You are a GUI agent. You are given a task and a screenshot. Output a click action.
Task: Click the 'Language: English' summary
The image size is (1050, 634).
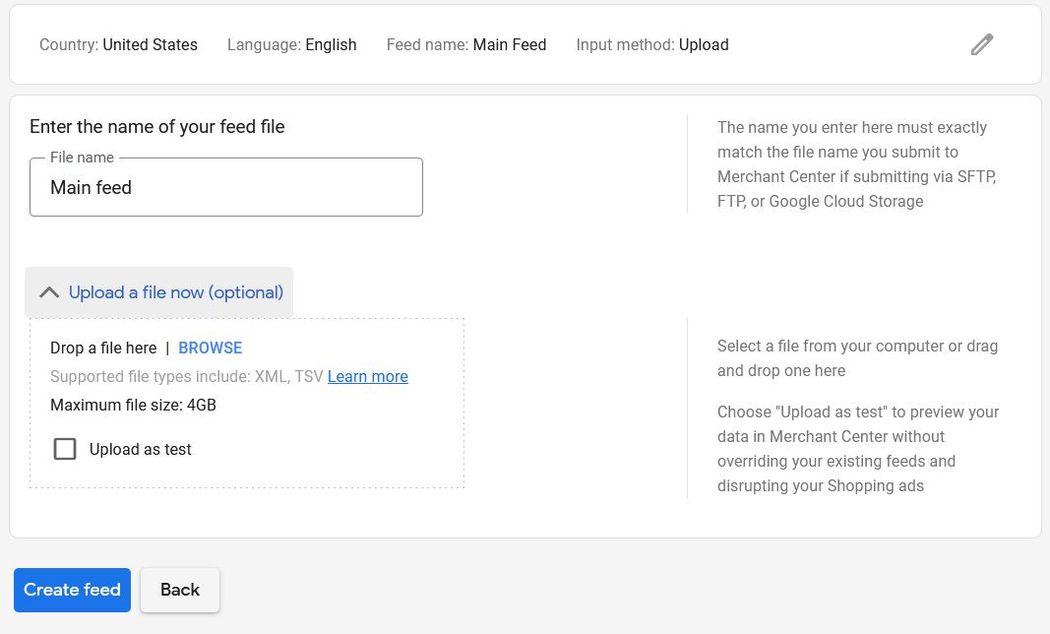(291, 45)
